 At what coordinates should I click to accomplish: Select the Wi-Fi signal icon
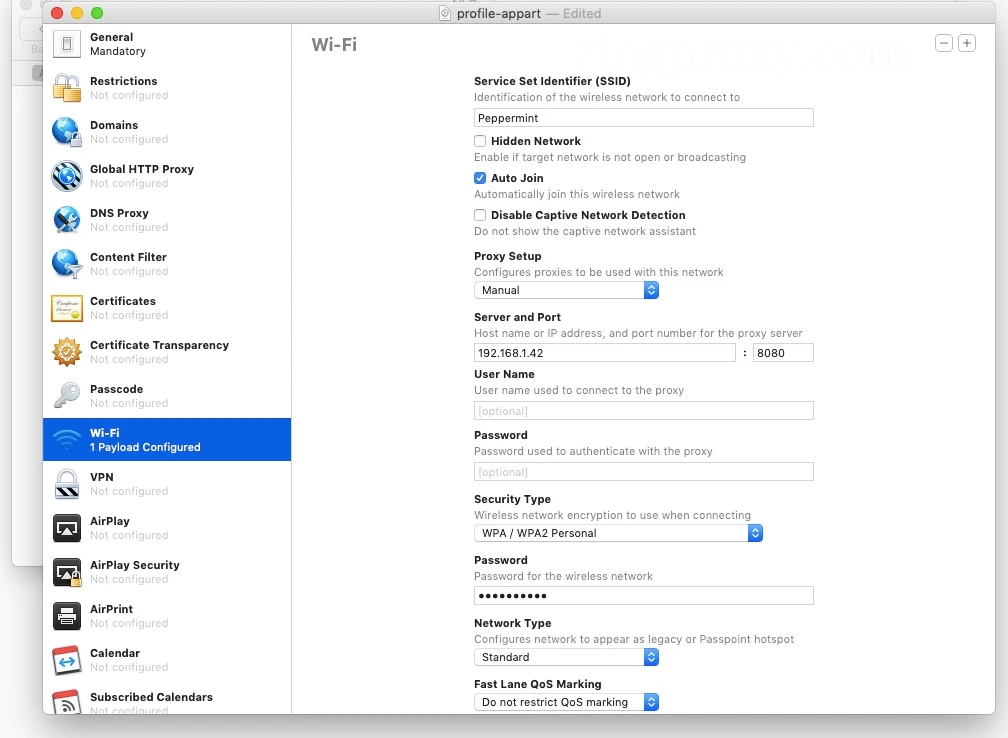coord(67,440)
